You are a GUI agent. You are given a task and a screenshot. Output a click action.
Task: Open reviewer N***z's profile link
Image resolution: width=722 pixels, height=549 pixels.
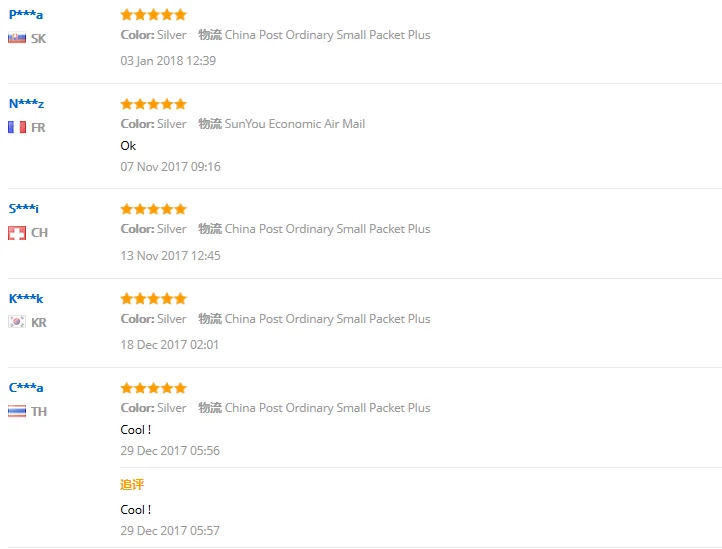[26, 104]
